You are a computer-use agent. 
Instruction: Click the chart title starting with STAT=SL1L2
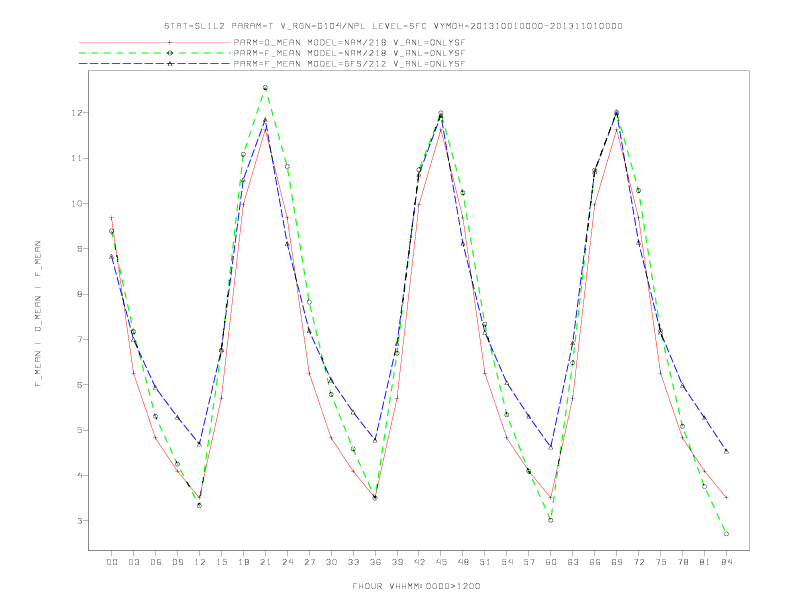[393, 26]
